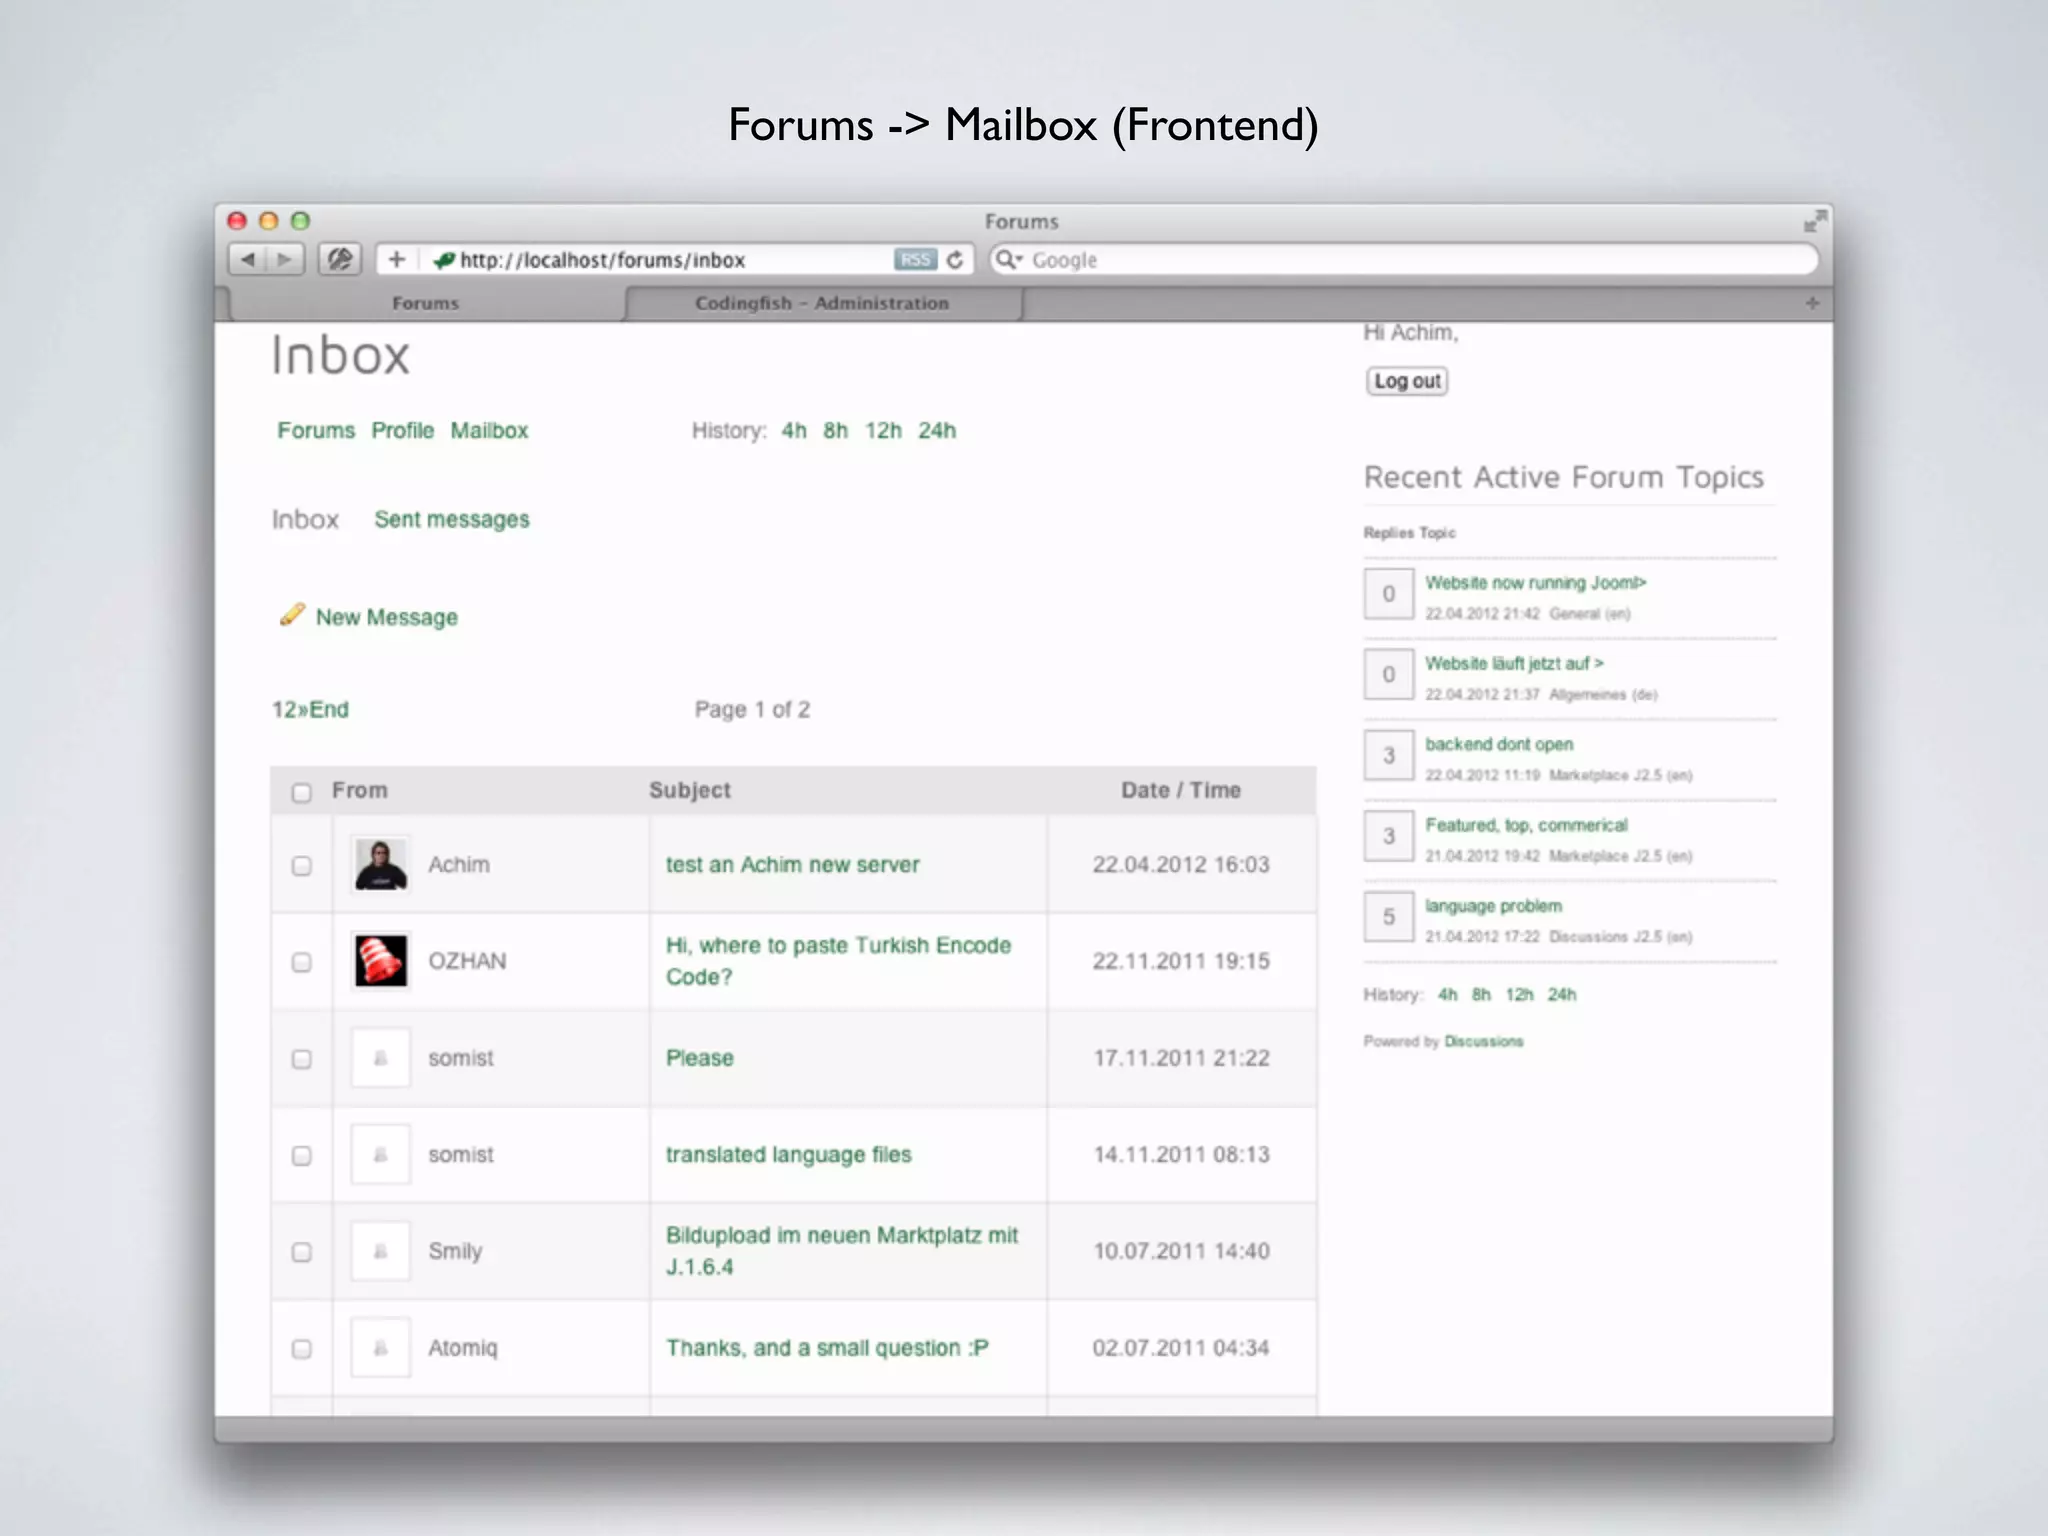2048x1536 pixels.
Task: Open topic 'backend dont open'
Action: (x=1499, y=744)
